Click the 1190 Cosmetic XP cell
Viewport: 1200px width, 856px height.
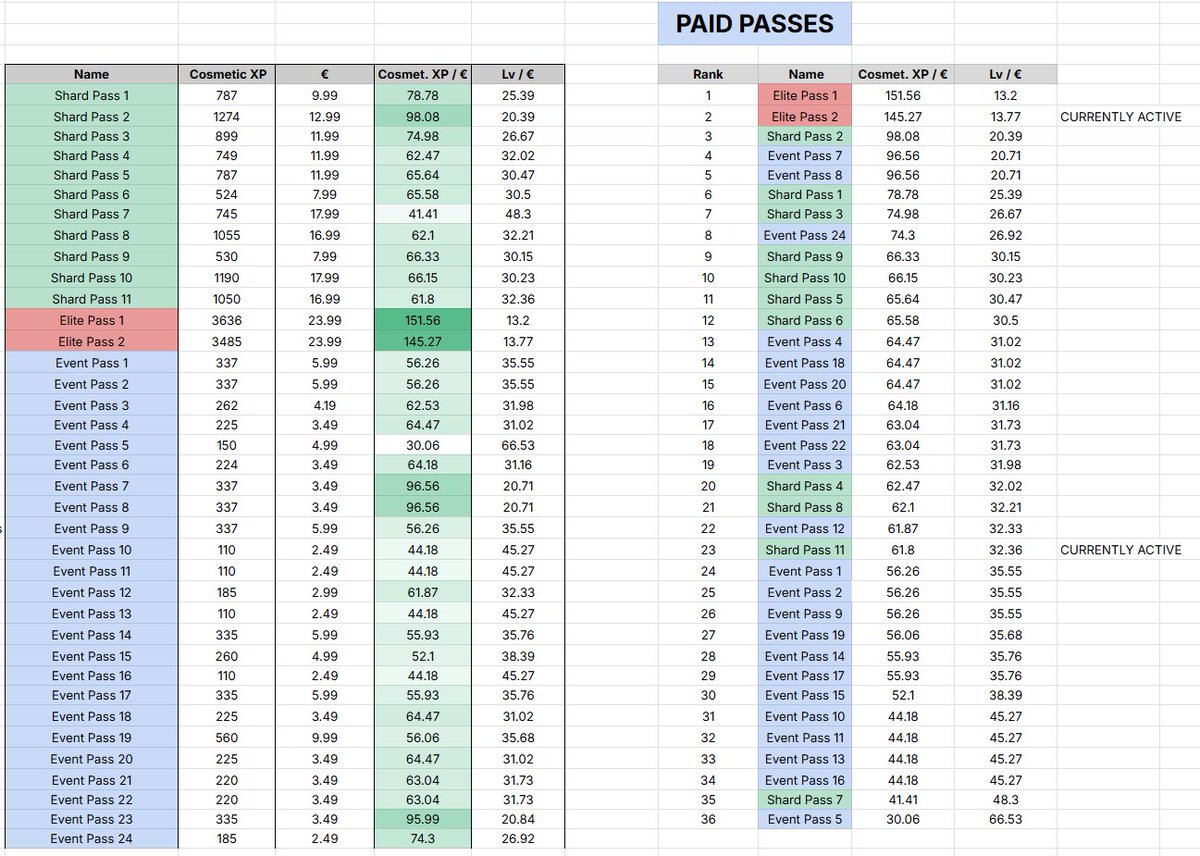[227, 277]
